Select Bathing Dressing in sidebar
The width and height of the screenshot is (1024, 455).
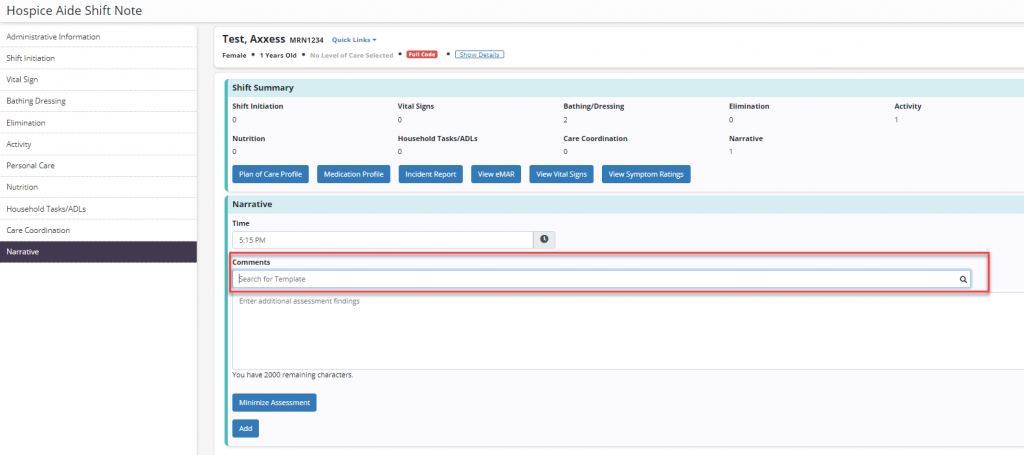[98, 101]
